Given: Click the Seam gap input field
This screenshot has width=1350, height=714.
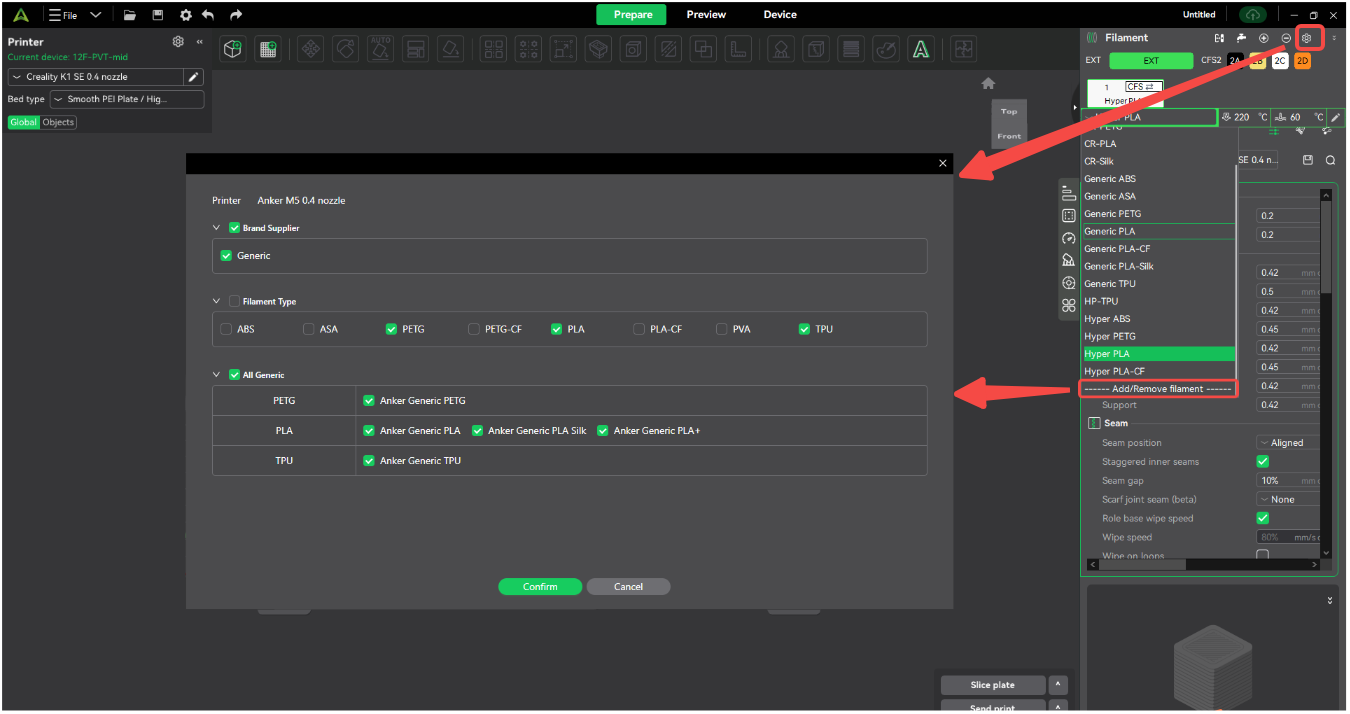Looking at the screenshot, I should (1287, 481).
